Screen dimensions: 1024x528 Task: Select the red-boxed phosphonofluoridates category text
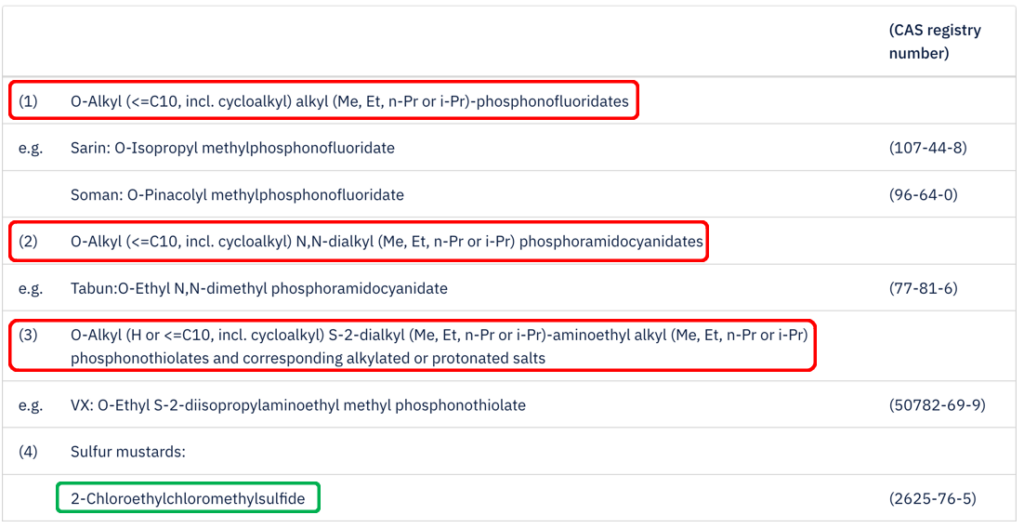(350, 101)
